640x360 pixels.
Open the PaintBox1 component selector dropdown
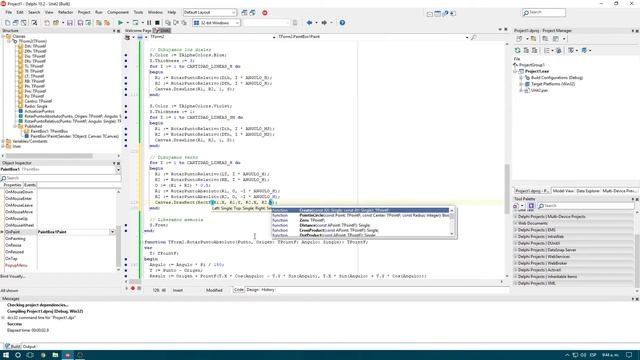(118, 169)
